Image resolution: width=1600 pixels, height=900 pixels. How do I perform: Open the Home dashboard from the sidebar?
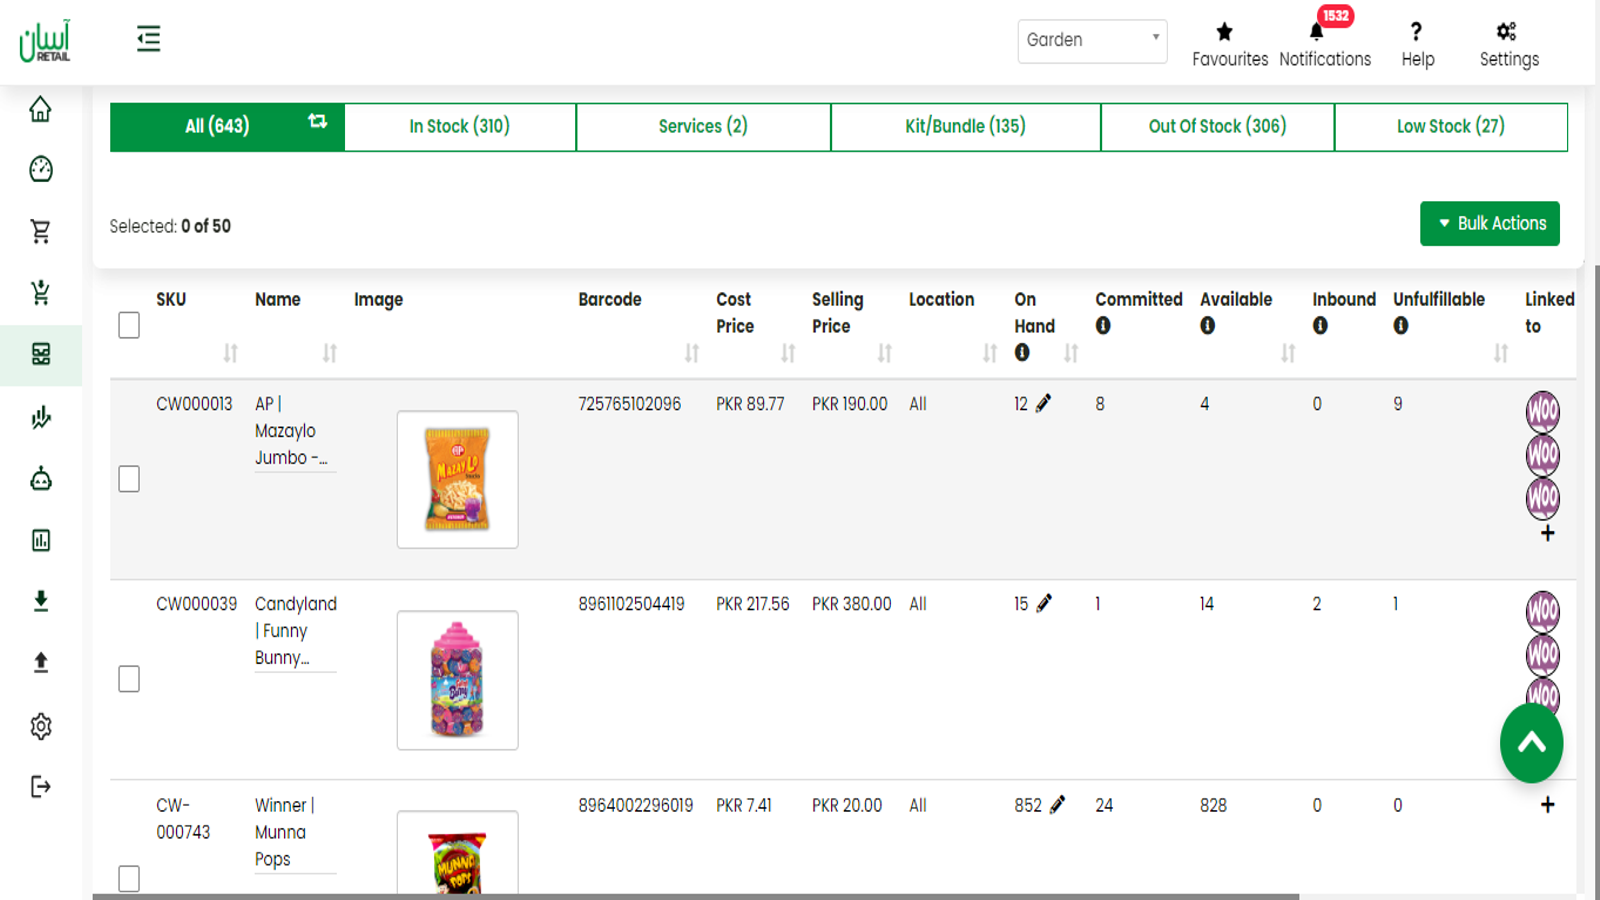(40, 110)
